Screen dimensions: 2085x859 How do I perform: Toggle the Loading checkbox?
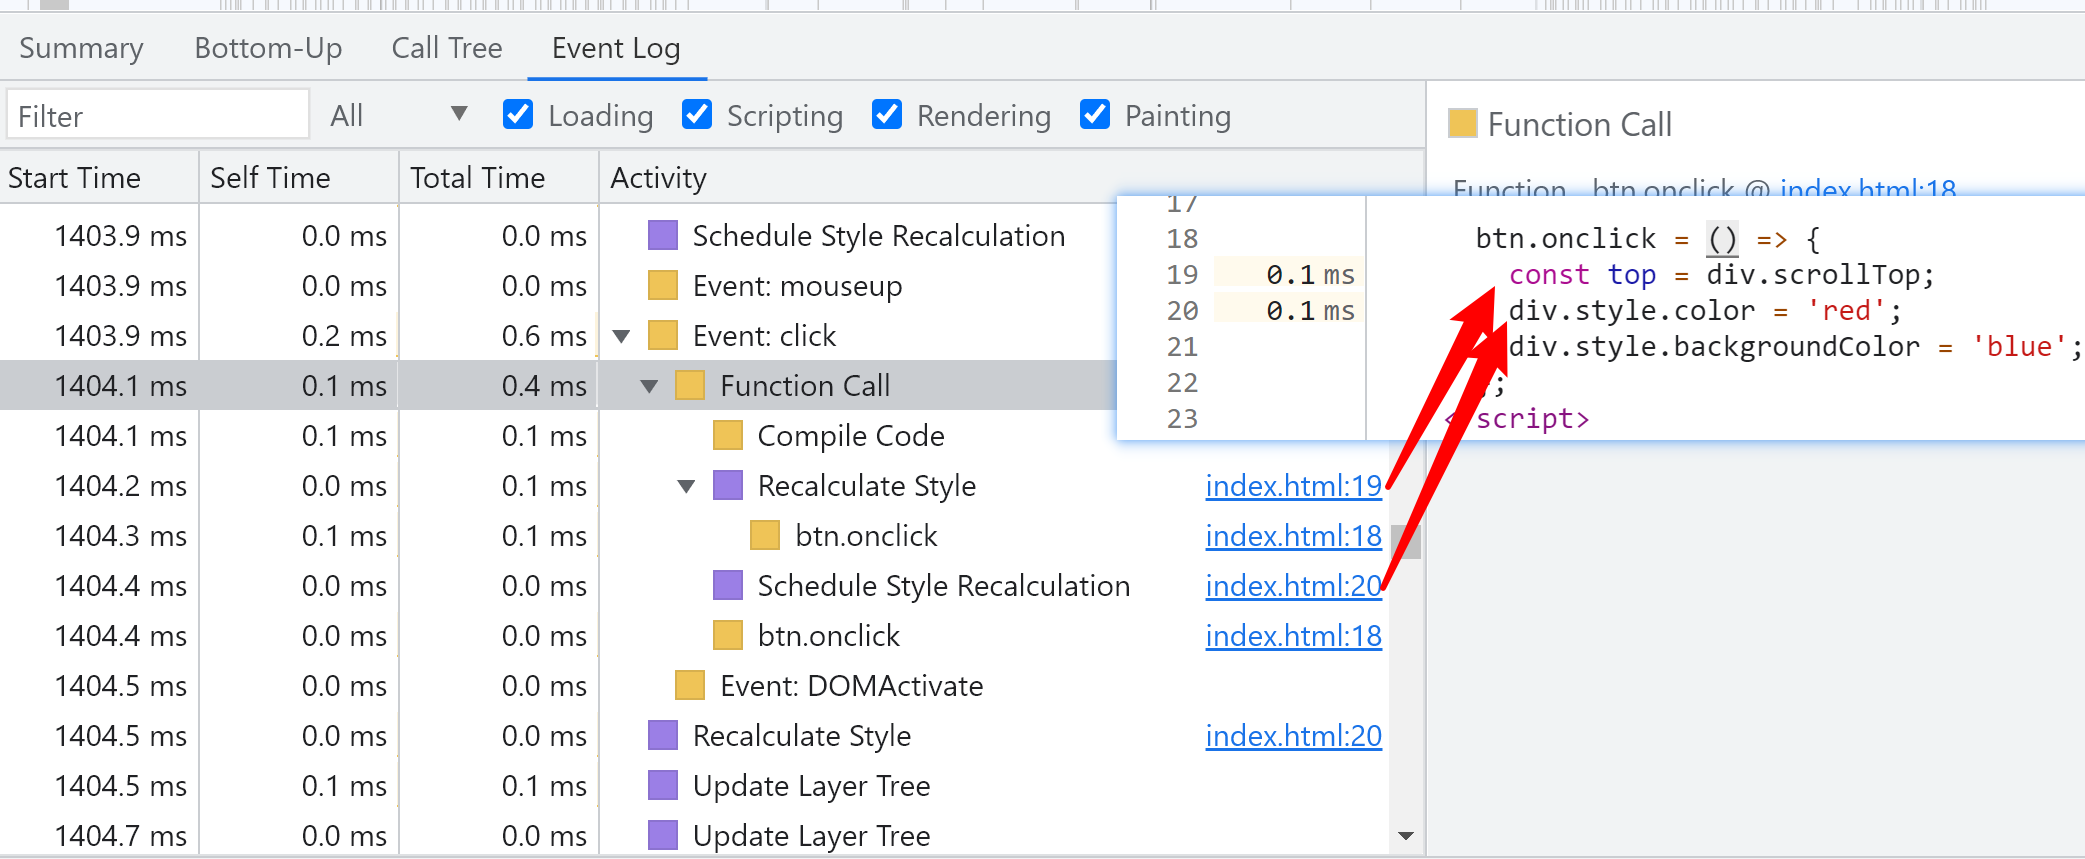[x=518, y=115]
